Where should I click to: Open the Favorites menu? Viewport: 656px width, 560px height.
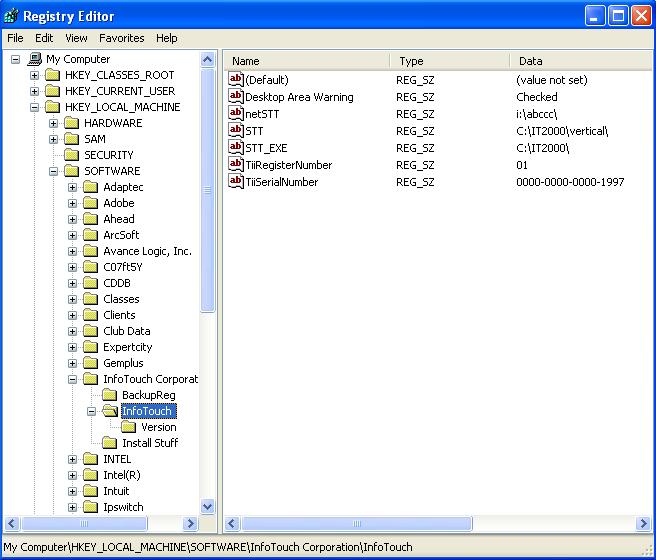tap(122, 38)
